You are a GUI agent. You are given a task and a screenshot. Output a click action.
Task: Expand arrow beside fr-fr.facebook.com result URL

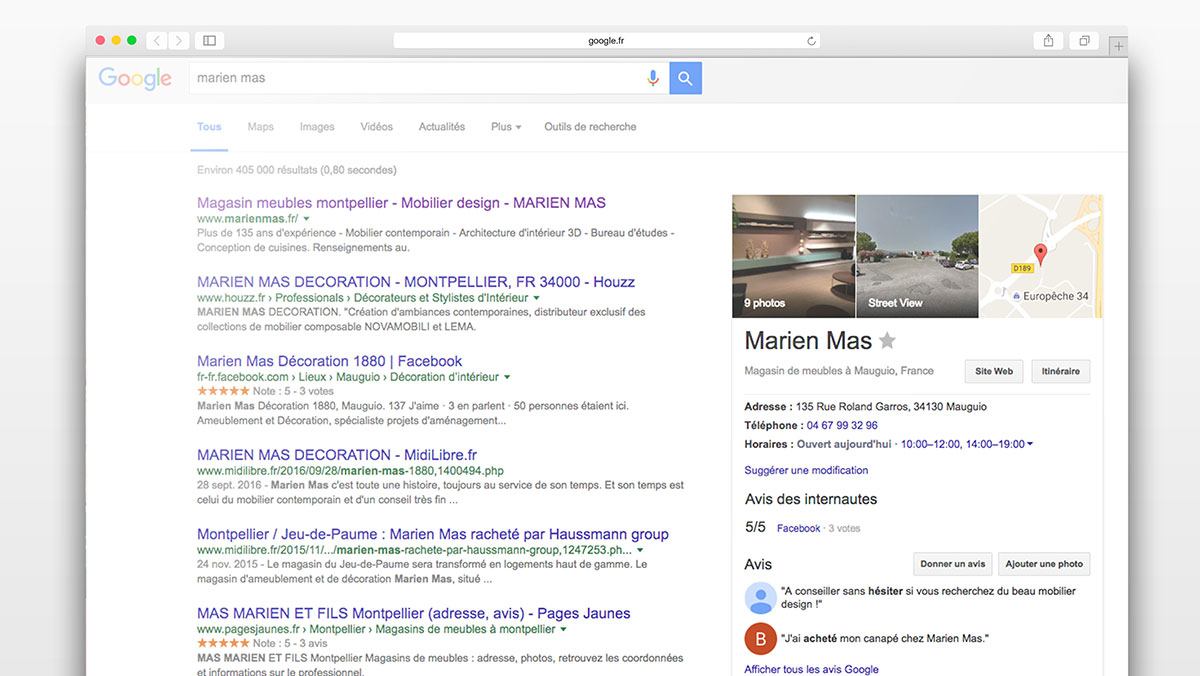(x=508, y=377)
